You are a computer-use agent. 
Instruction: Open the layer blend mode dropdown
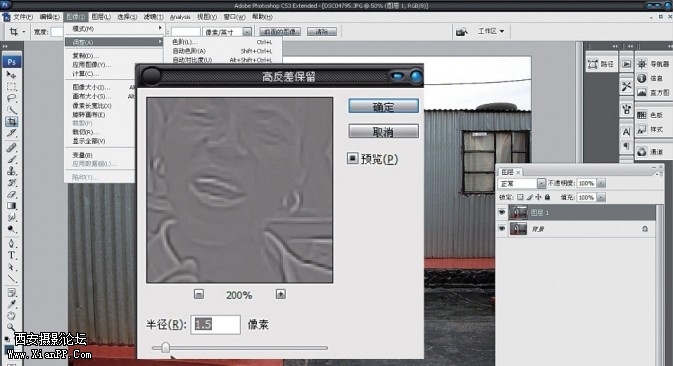point(521,184)
